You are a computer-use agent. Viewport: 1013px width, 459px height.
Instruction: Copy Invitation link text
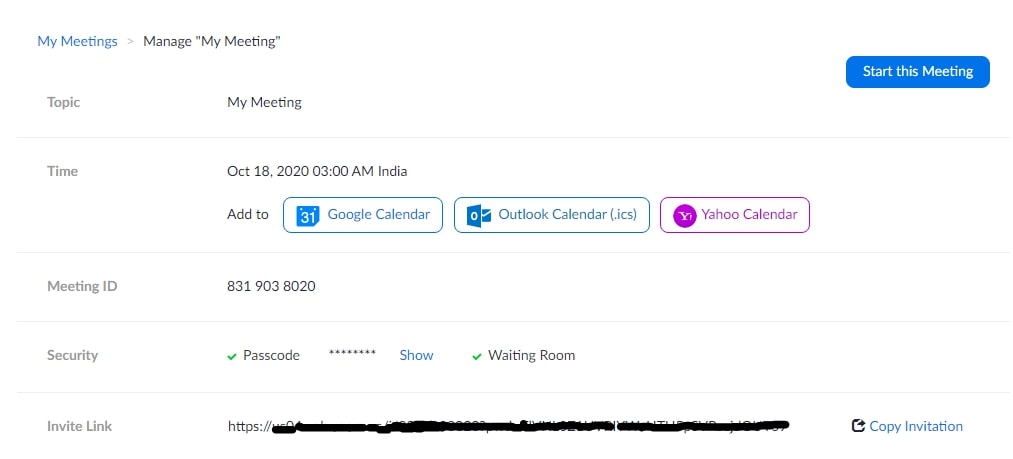coord(916,426)
